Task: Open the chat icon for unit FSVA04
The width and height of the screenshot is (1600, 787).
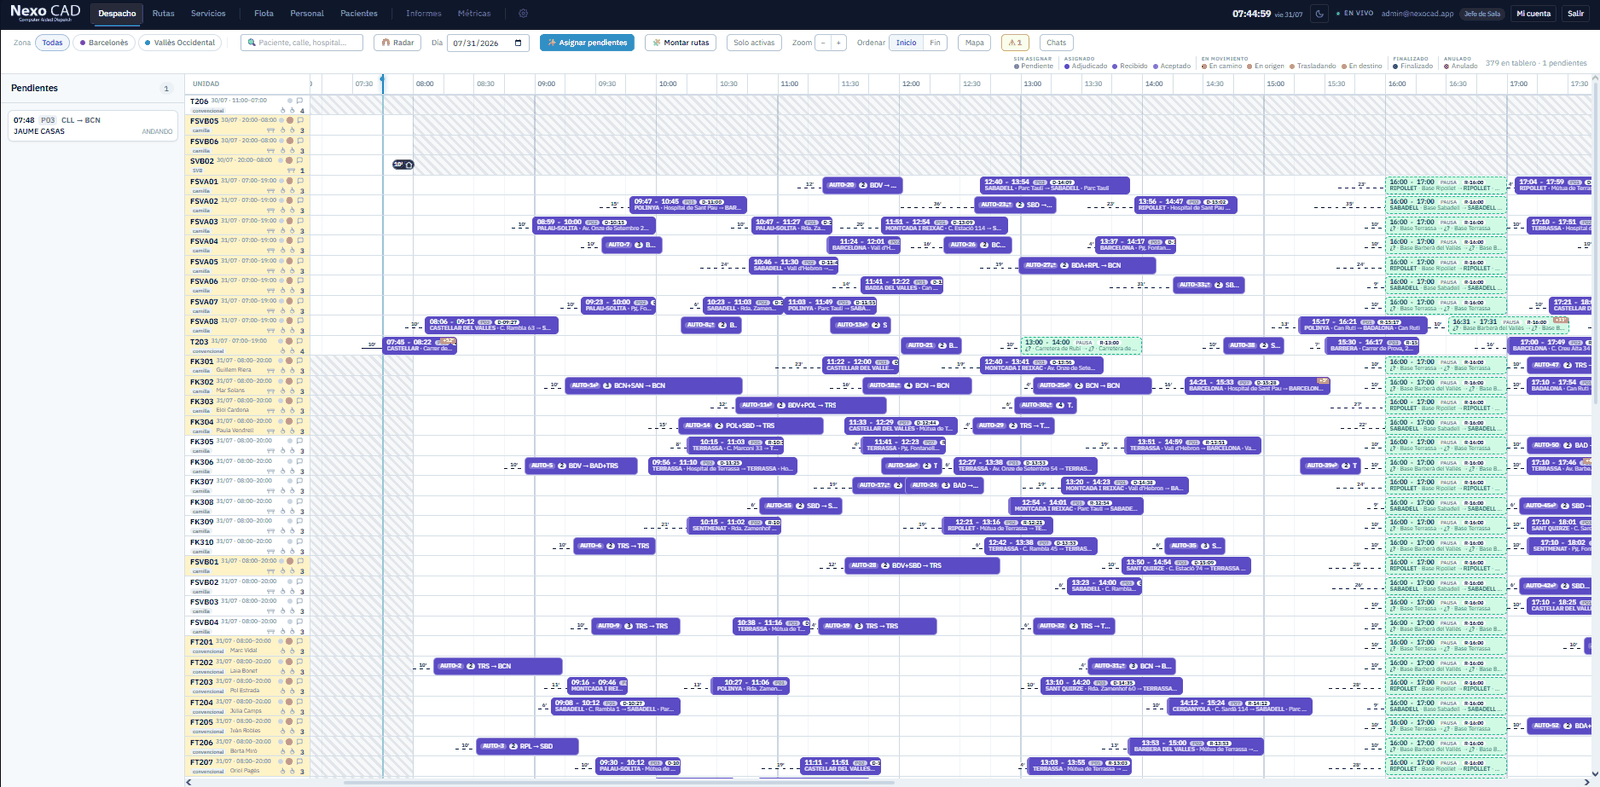Action: pos(299,241)
